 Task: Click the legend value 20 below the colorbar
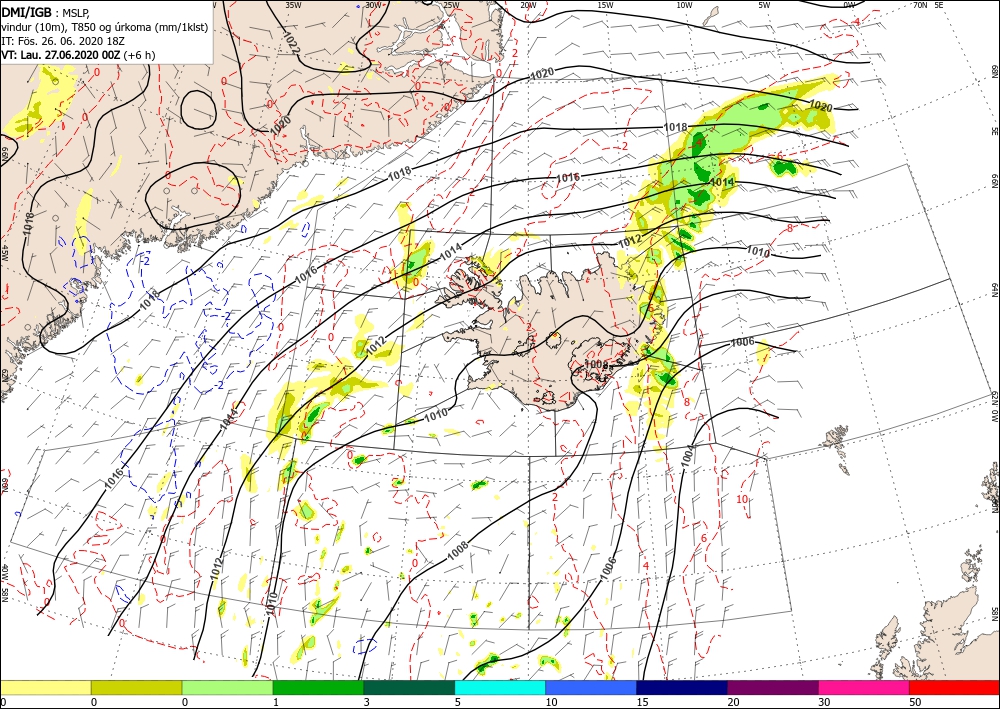click(x=733, y=703)
